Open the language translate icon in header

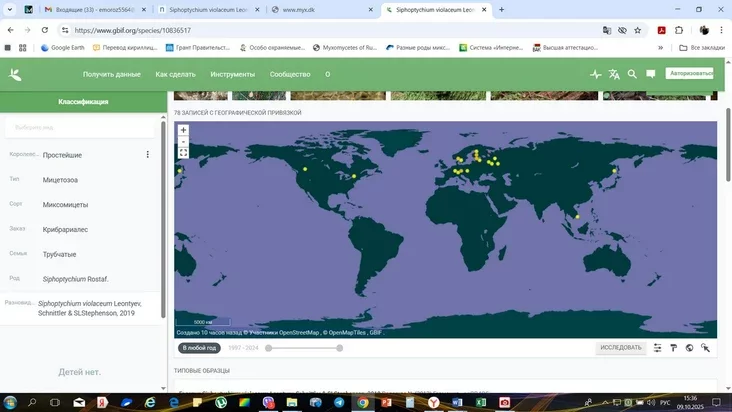pos(614,74)
